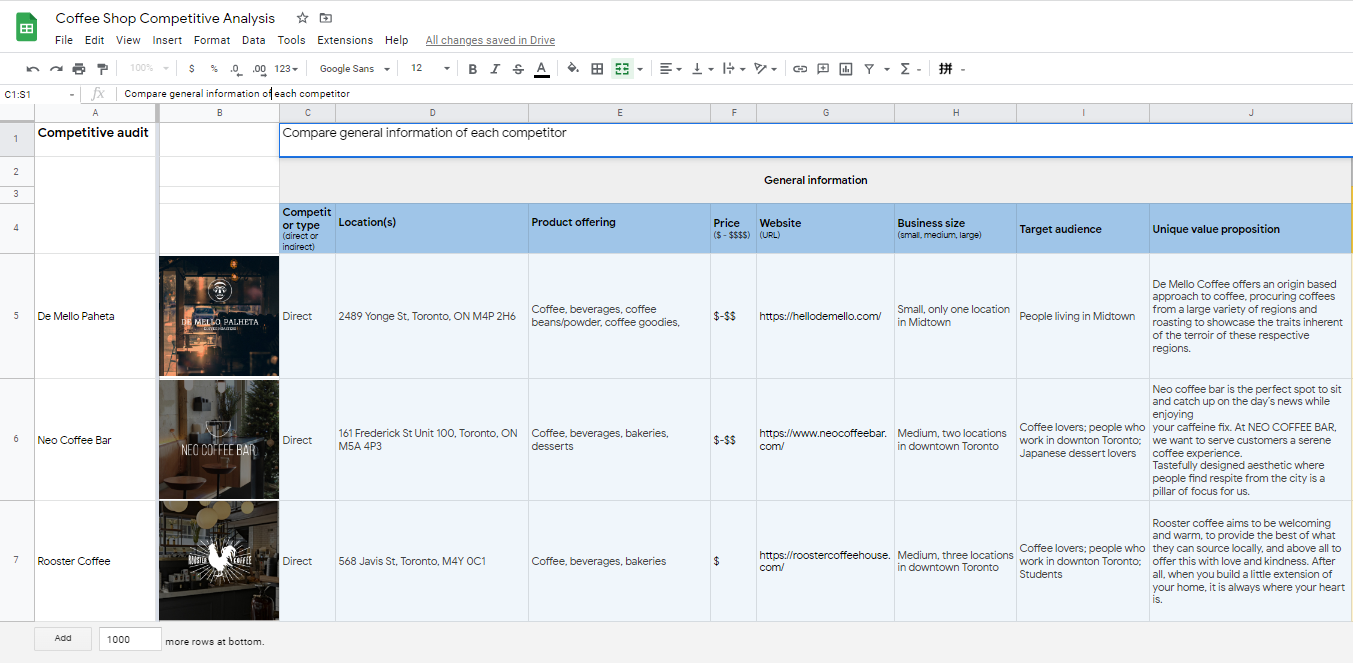
Task: Open the Edit menu
Action: coord(95,40)
